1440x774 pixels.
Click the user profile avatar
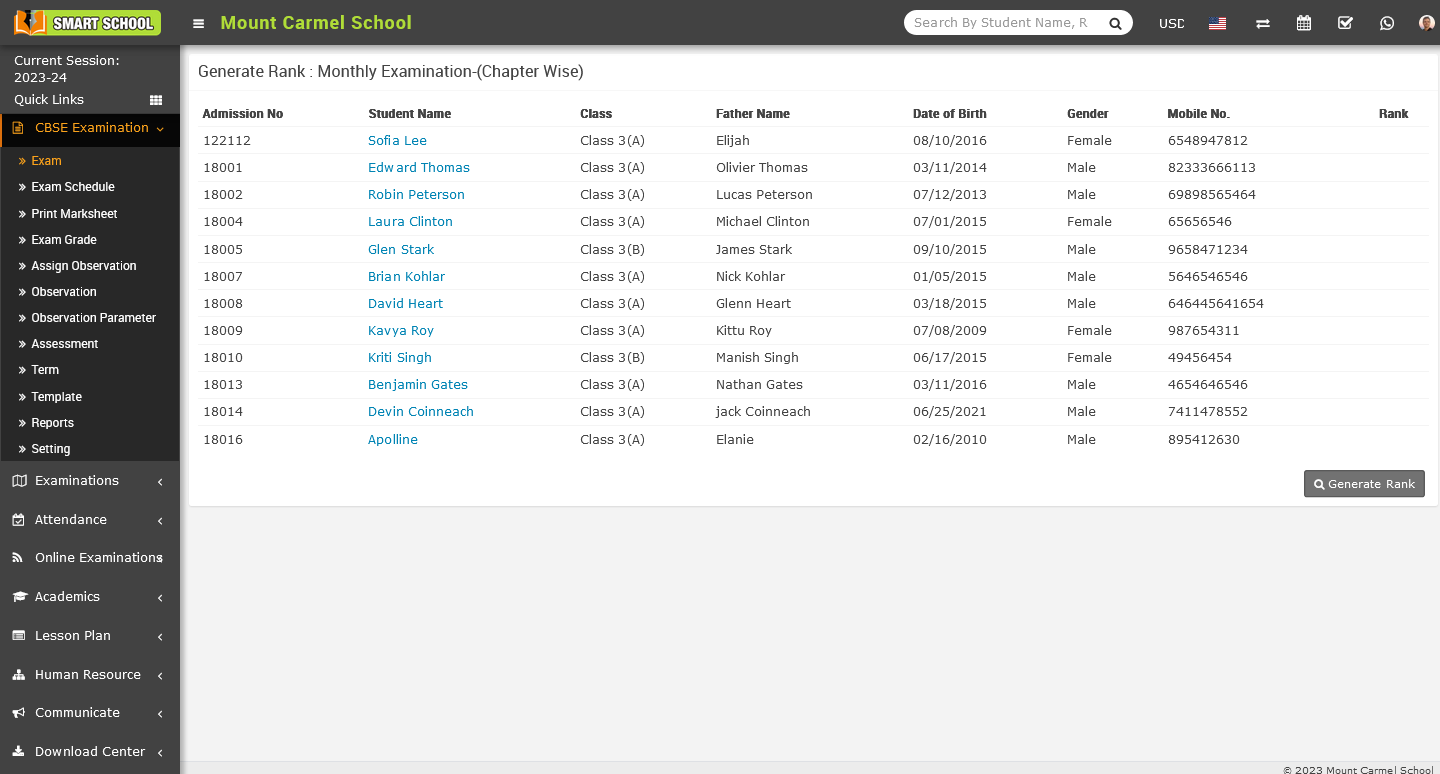pyautogui.click(x=1426, y=22)
